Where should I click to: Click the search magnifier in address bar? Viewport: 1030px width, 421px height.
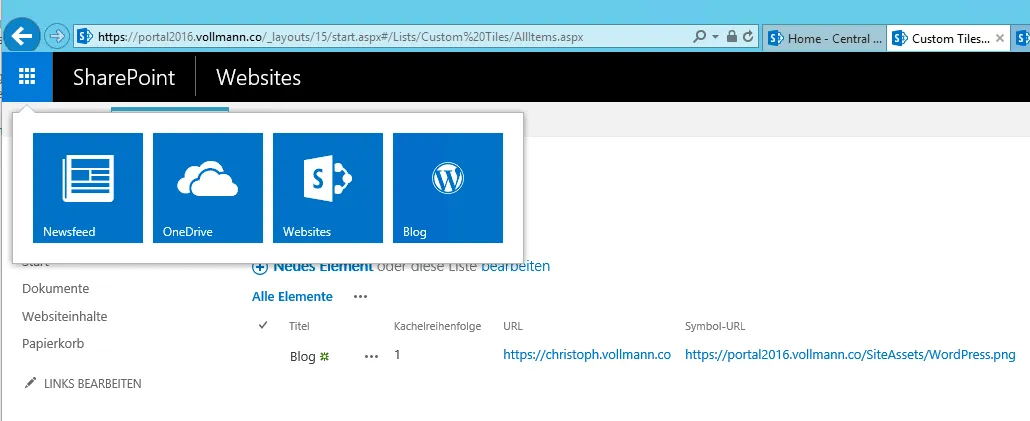[700, 37]
